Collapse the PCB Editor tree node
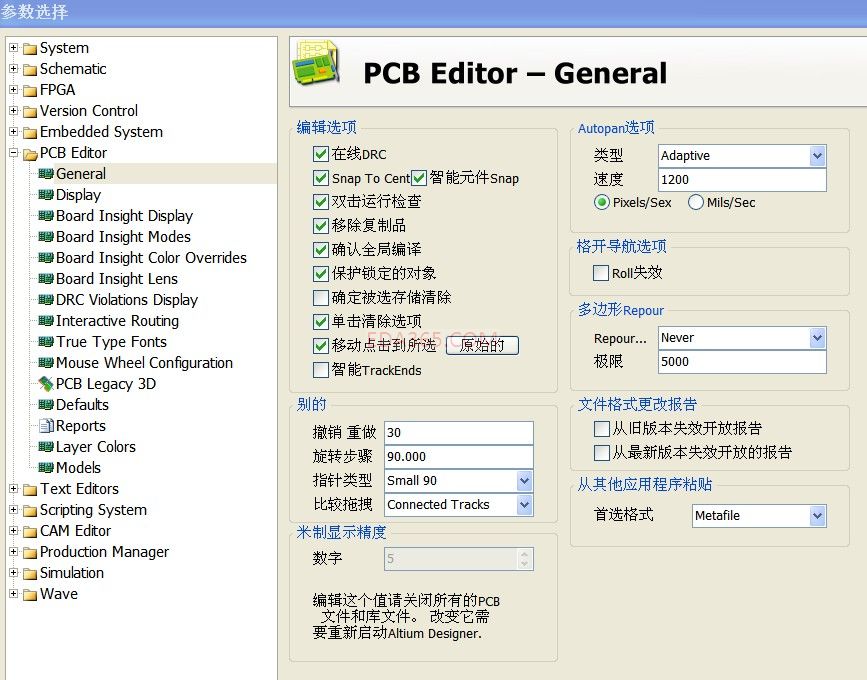The width and height of the screenshot is (867, 680). tap(13, 153)
